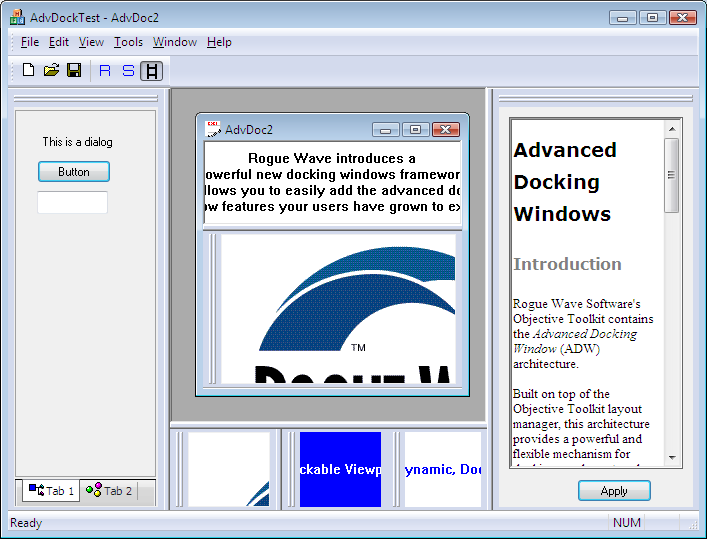This screenshot has height=539, width=707.
Task: Click the text field below Button
Action: click(x=72, y=202)
